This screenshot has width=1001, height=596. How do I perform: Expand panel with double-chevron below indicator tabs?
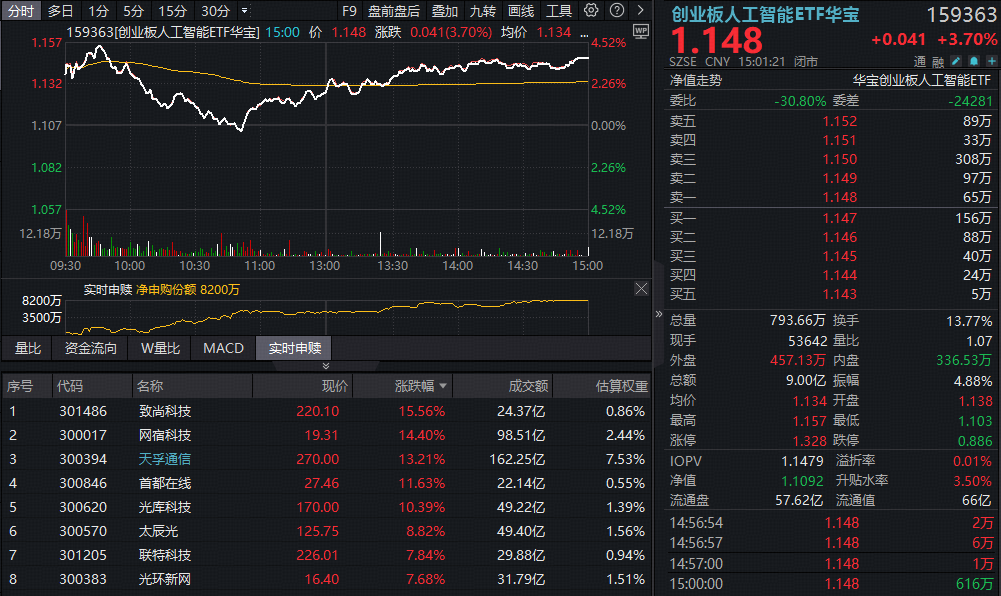pyautogui.click(x=325, y=366)
